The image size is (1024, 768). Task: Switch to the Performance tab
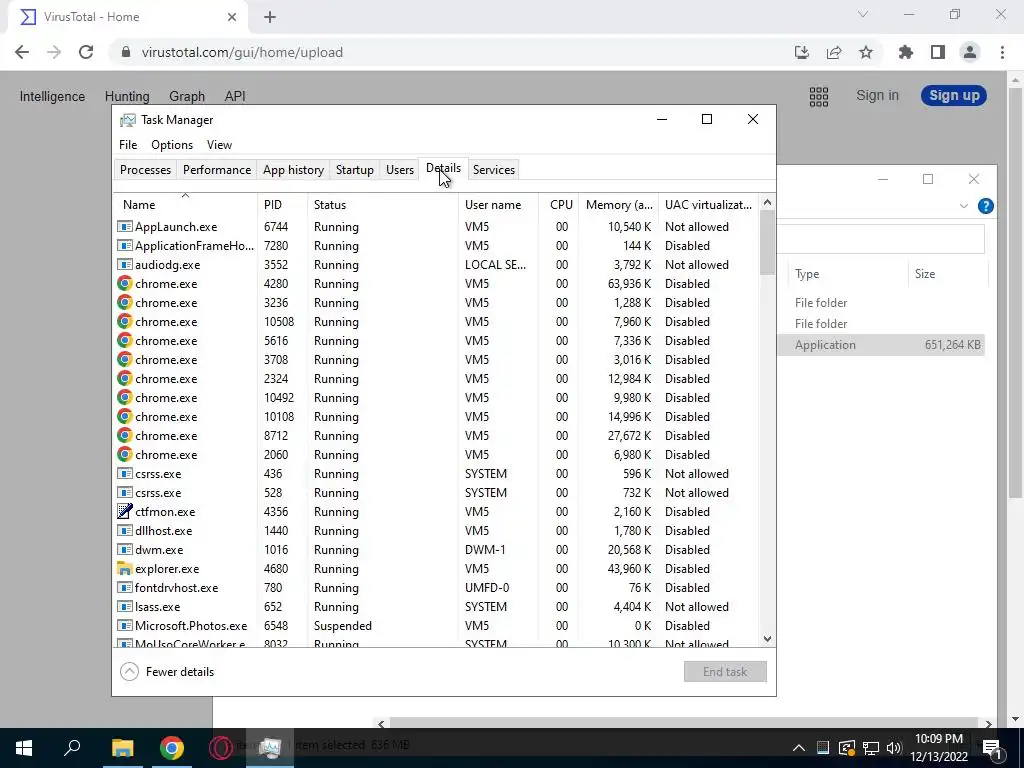click(x=217, y=170)
